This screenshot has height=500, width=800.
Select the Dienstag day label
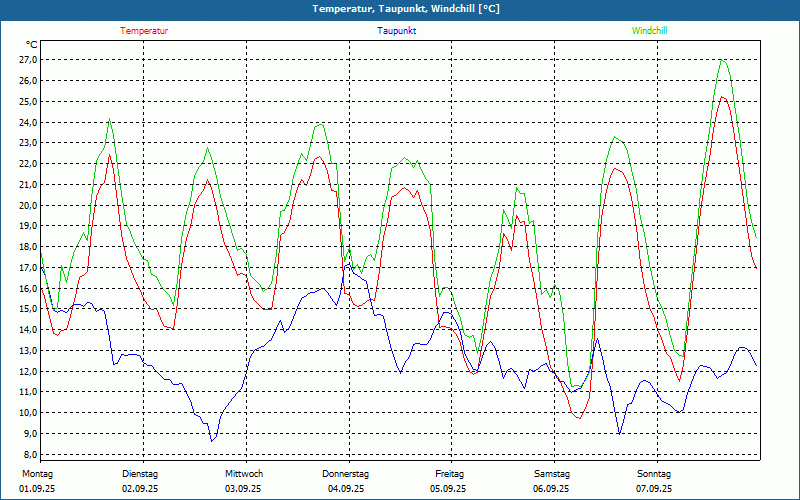point(140,474)
